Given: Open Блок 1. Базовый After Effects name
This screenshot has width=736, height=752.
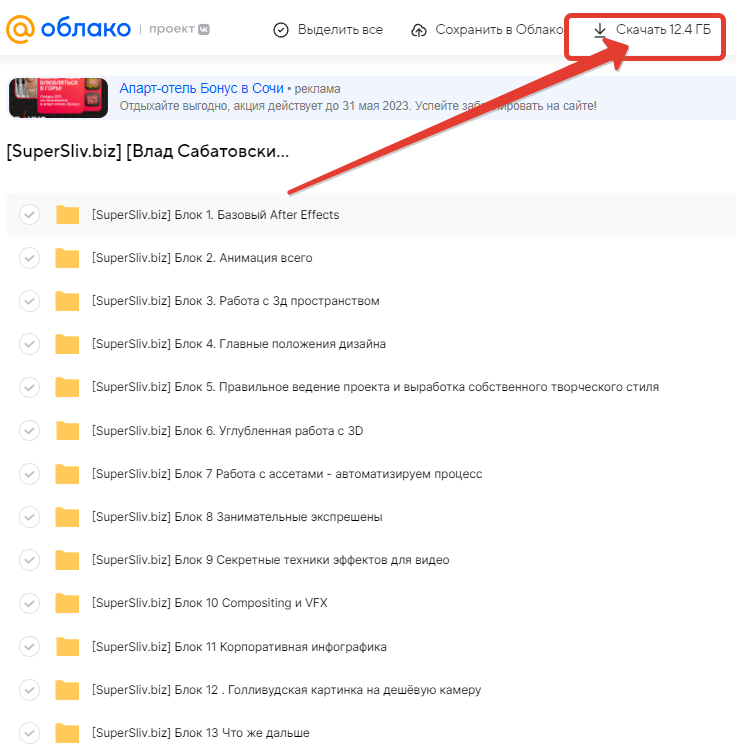Looking at the screenshot, I should click(216, 214).
